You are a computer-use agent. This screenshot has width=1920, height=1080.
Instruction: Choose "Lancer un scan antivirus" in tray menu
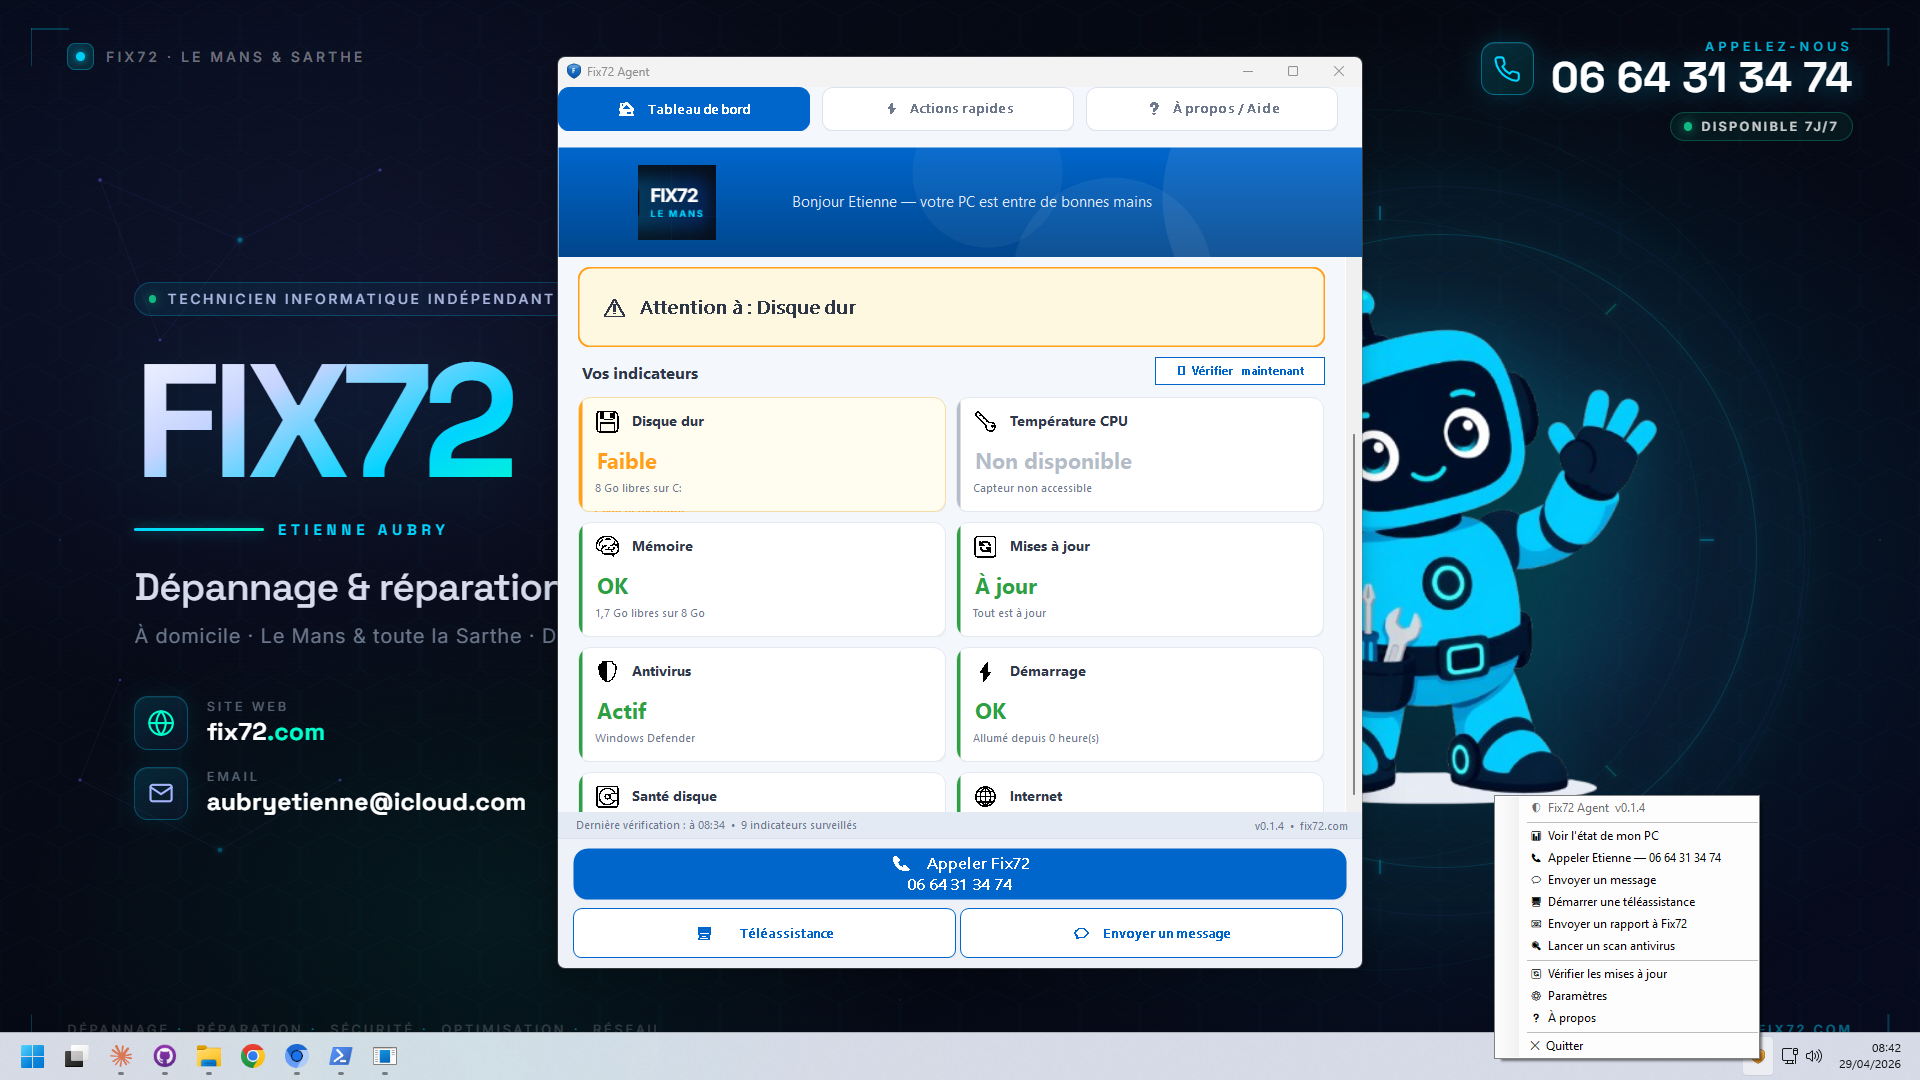[1627, 946]
